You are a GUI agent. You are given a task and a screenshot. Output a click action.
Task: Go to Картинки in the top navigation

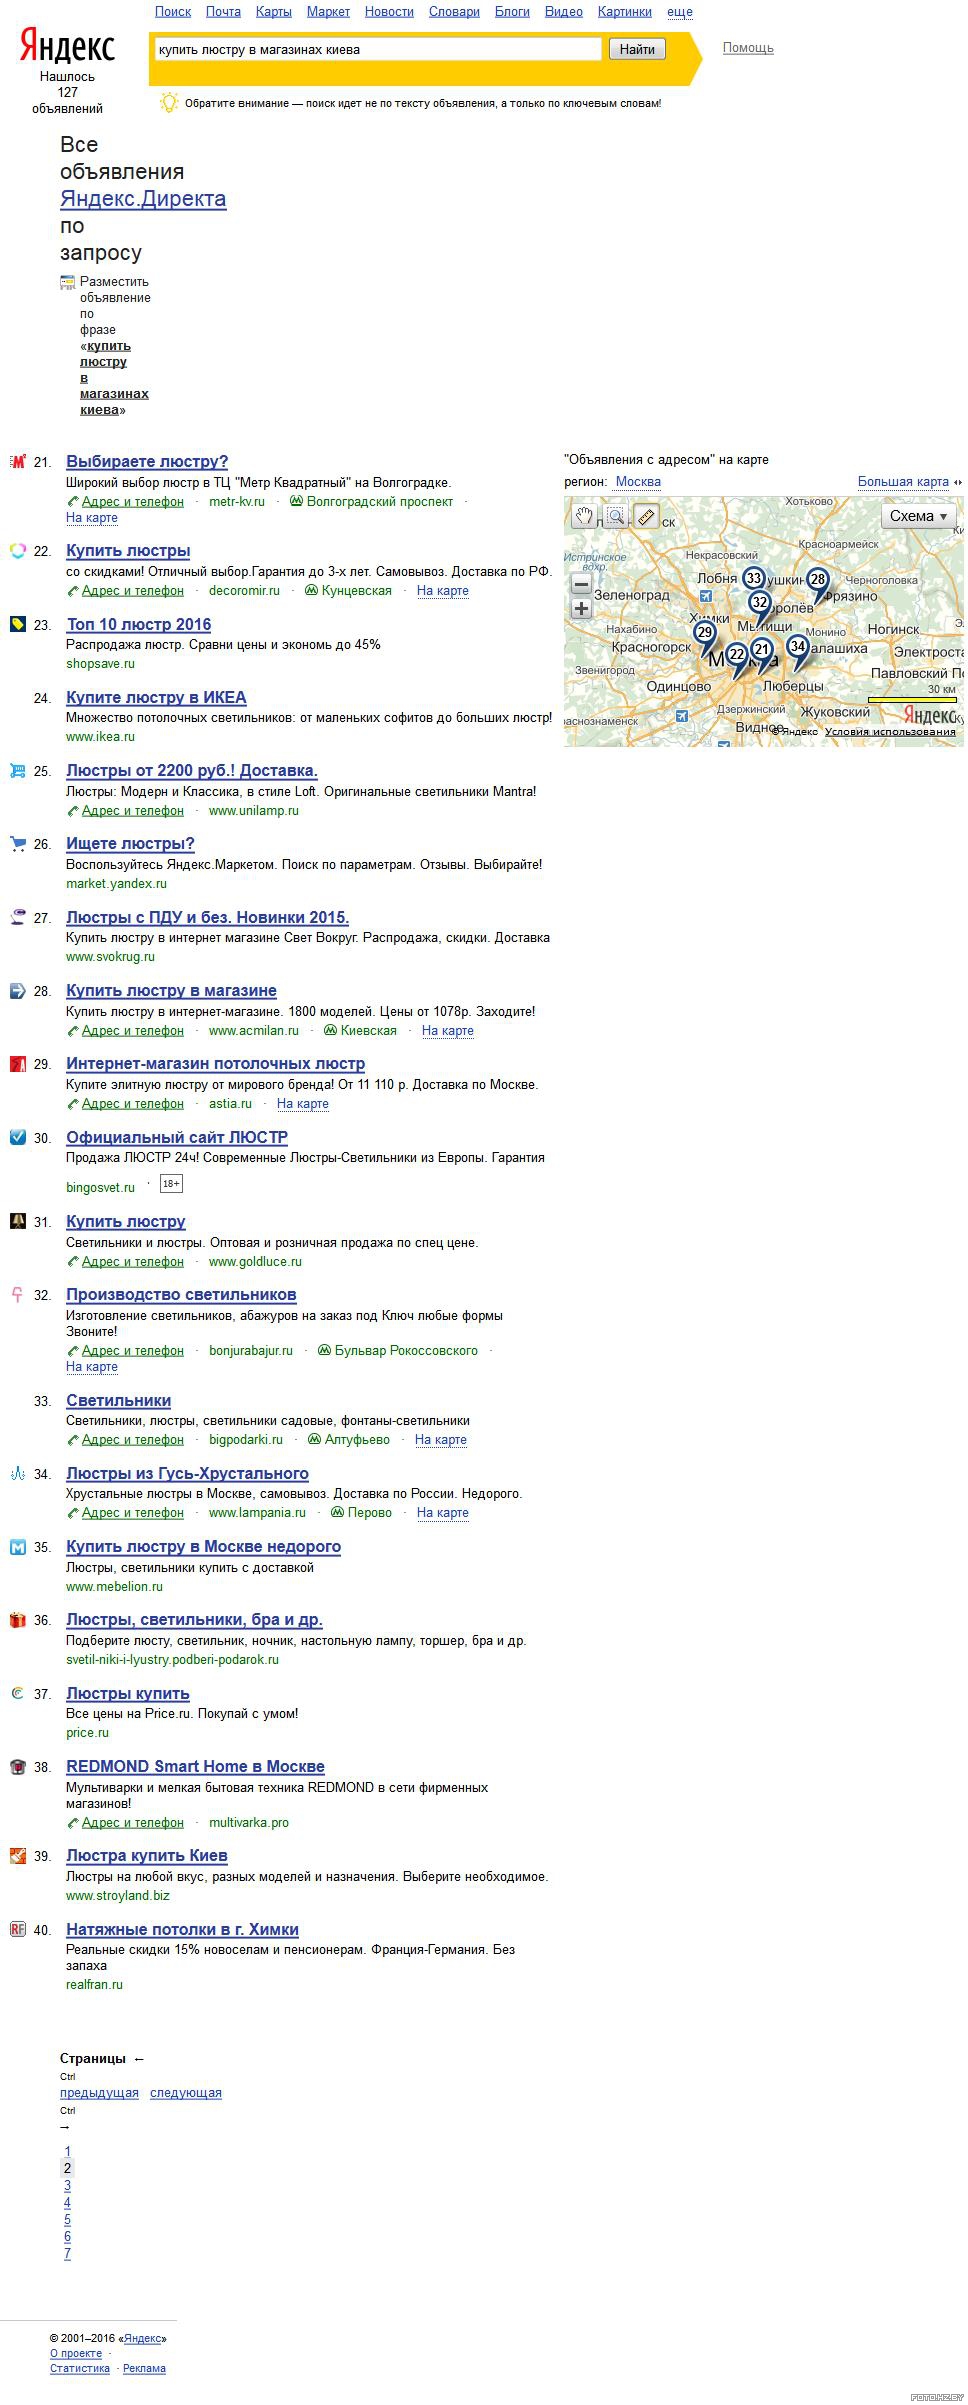(x=625, y=12)
